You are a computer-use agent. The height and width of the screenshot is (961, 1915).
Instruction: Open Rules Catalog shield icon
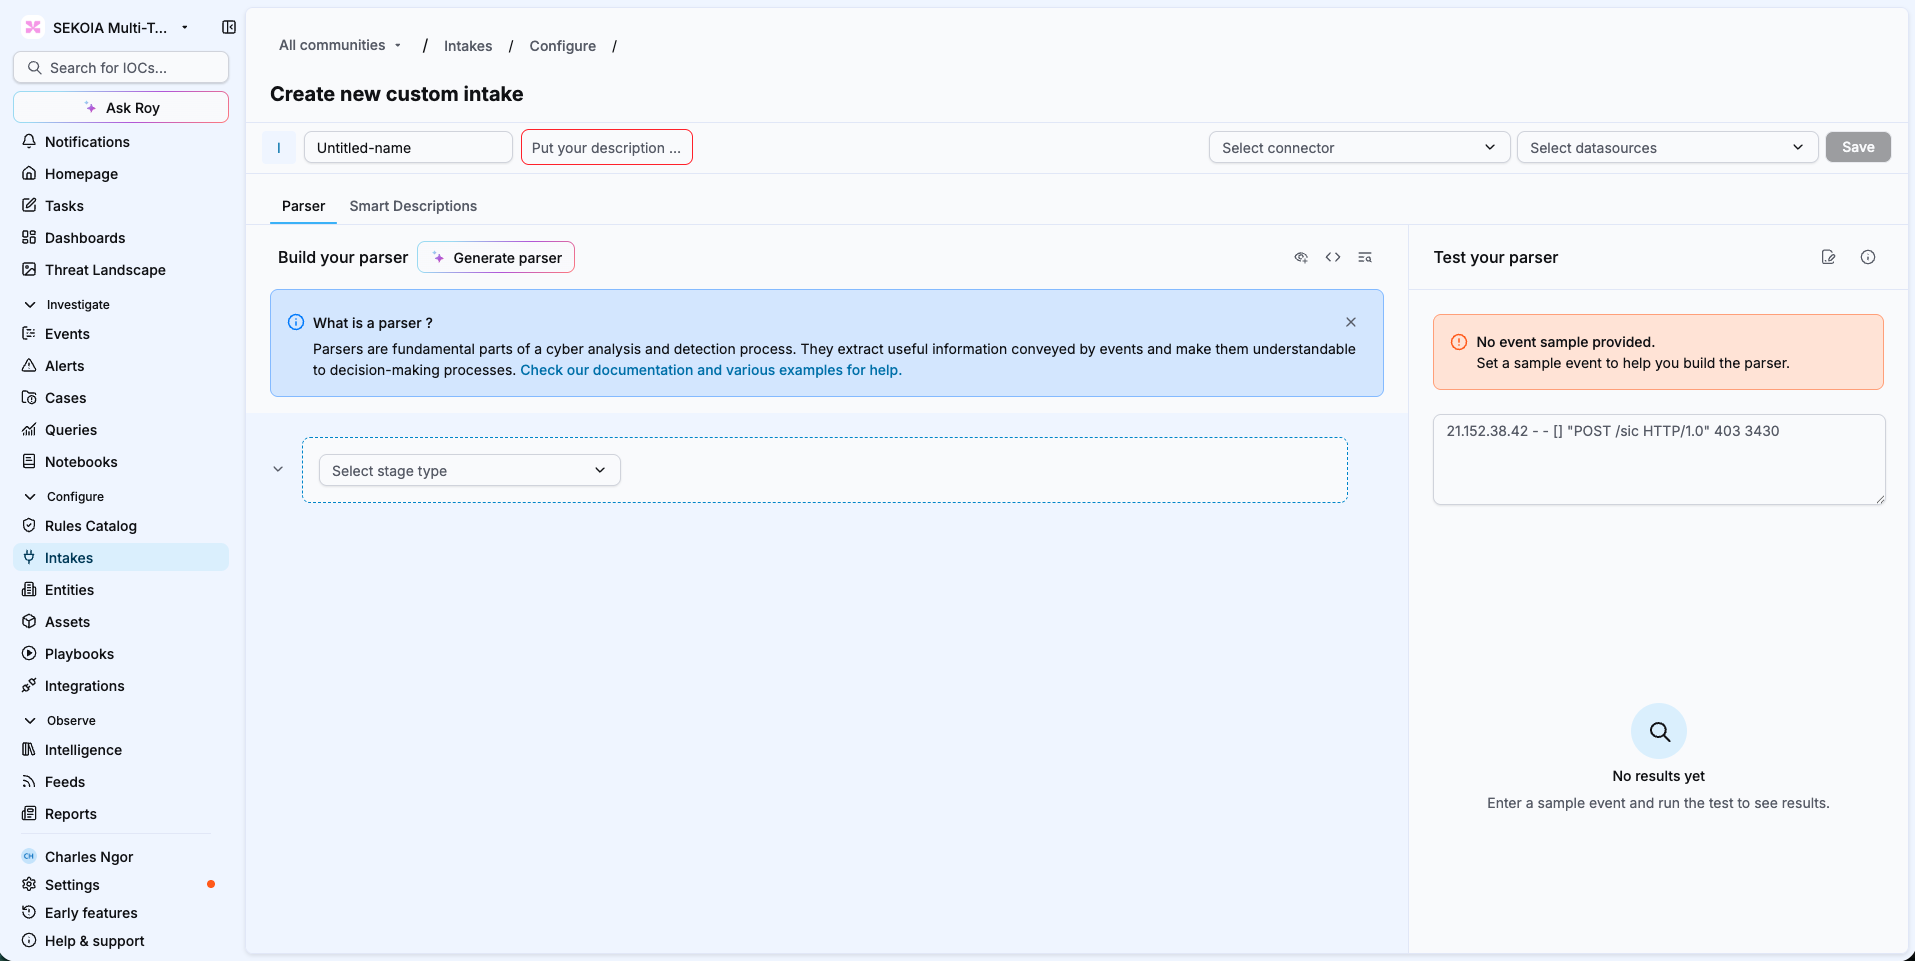coord(29,526)
